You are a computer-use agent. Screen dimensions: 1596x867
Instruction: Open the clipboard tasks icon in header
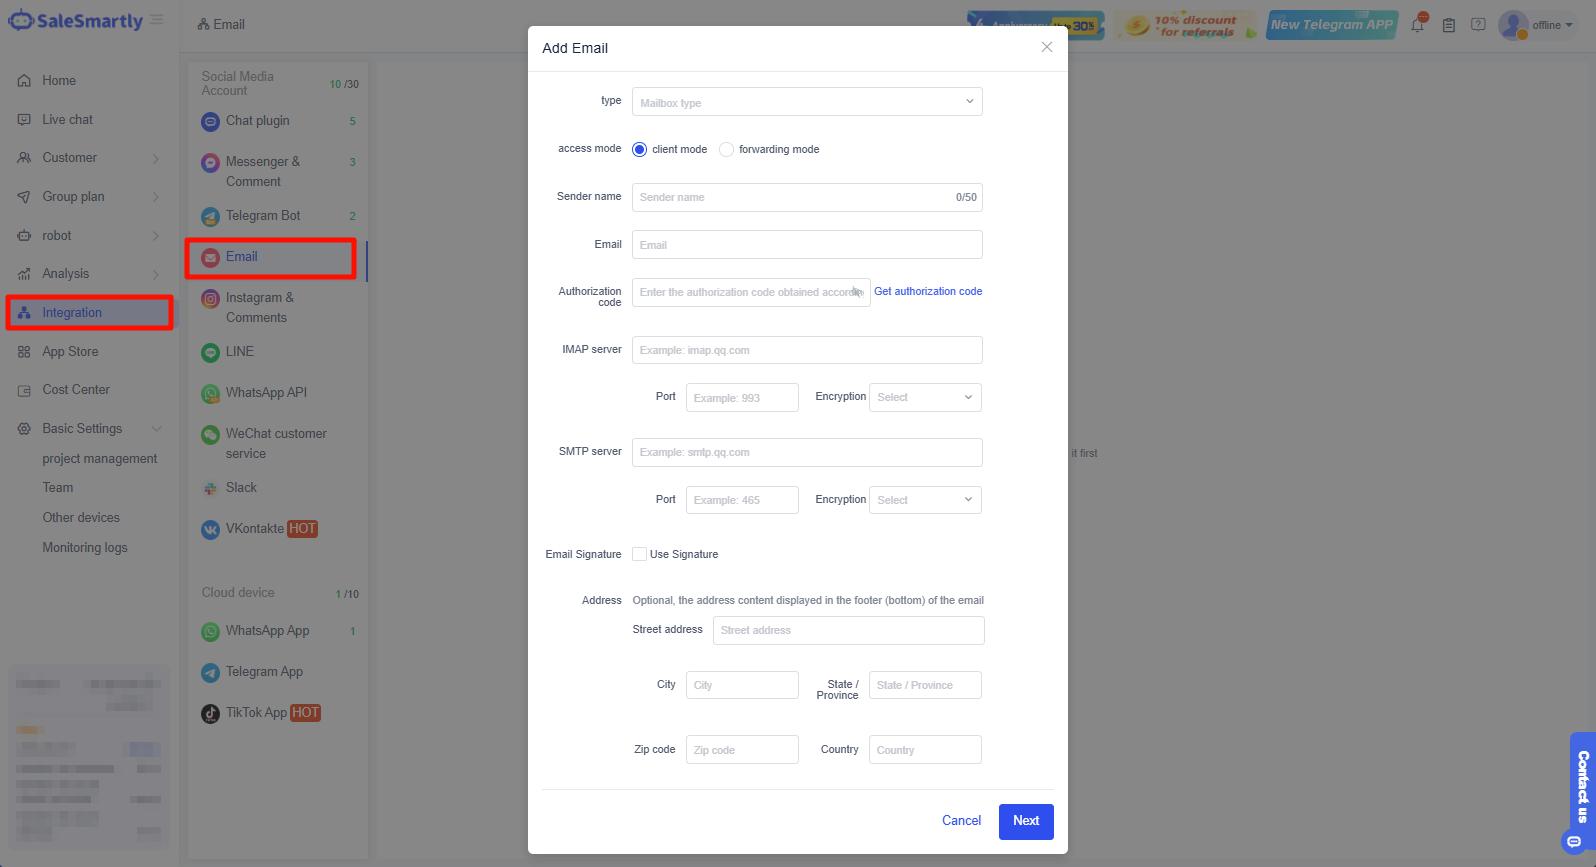click(1448, 25)
